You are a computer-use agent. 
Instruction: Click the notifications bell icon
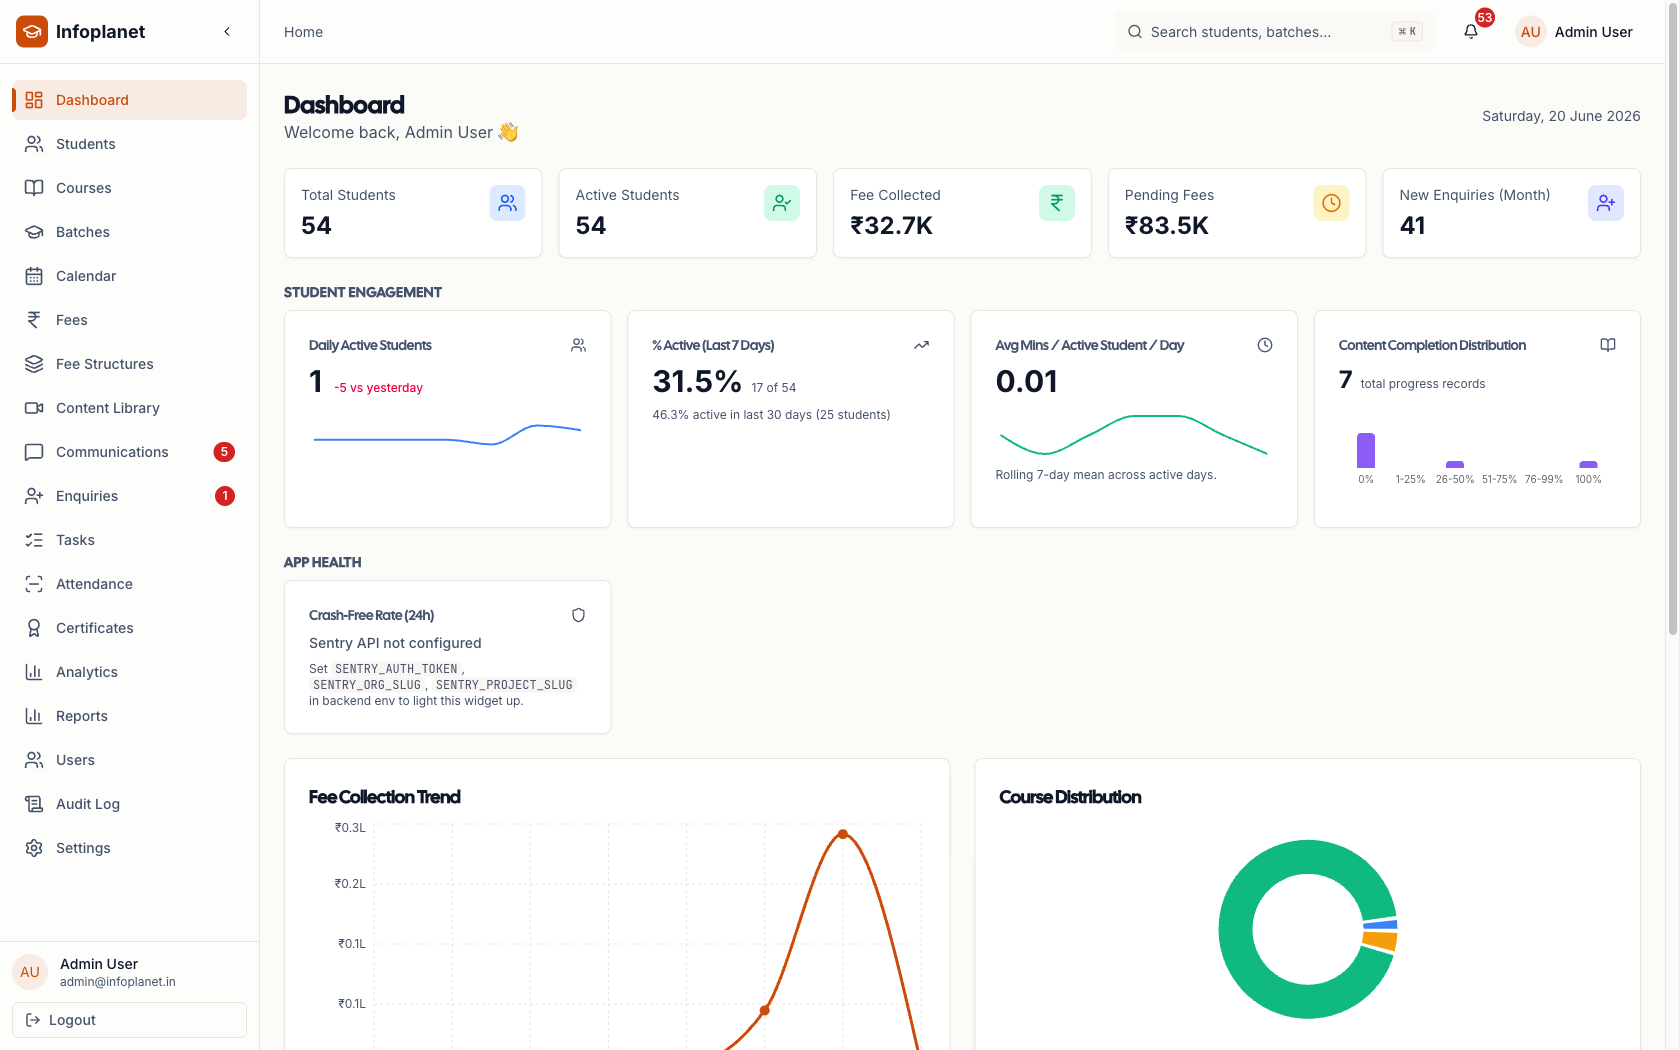[x=1471, y=32]
